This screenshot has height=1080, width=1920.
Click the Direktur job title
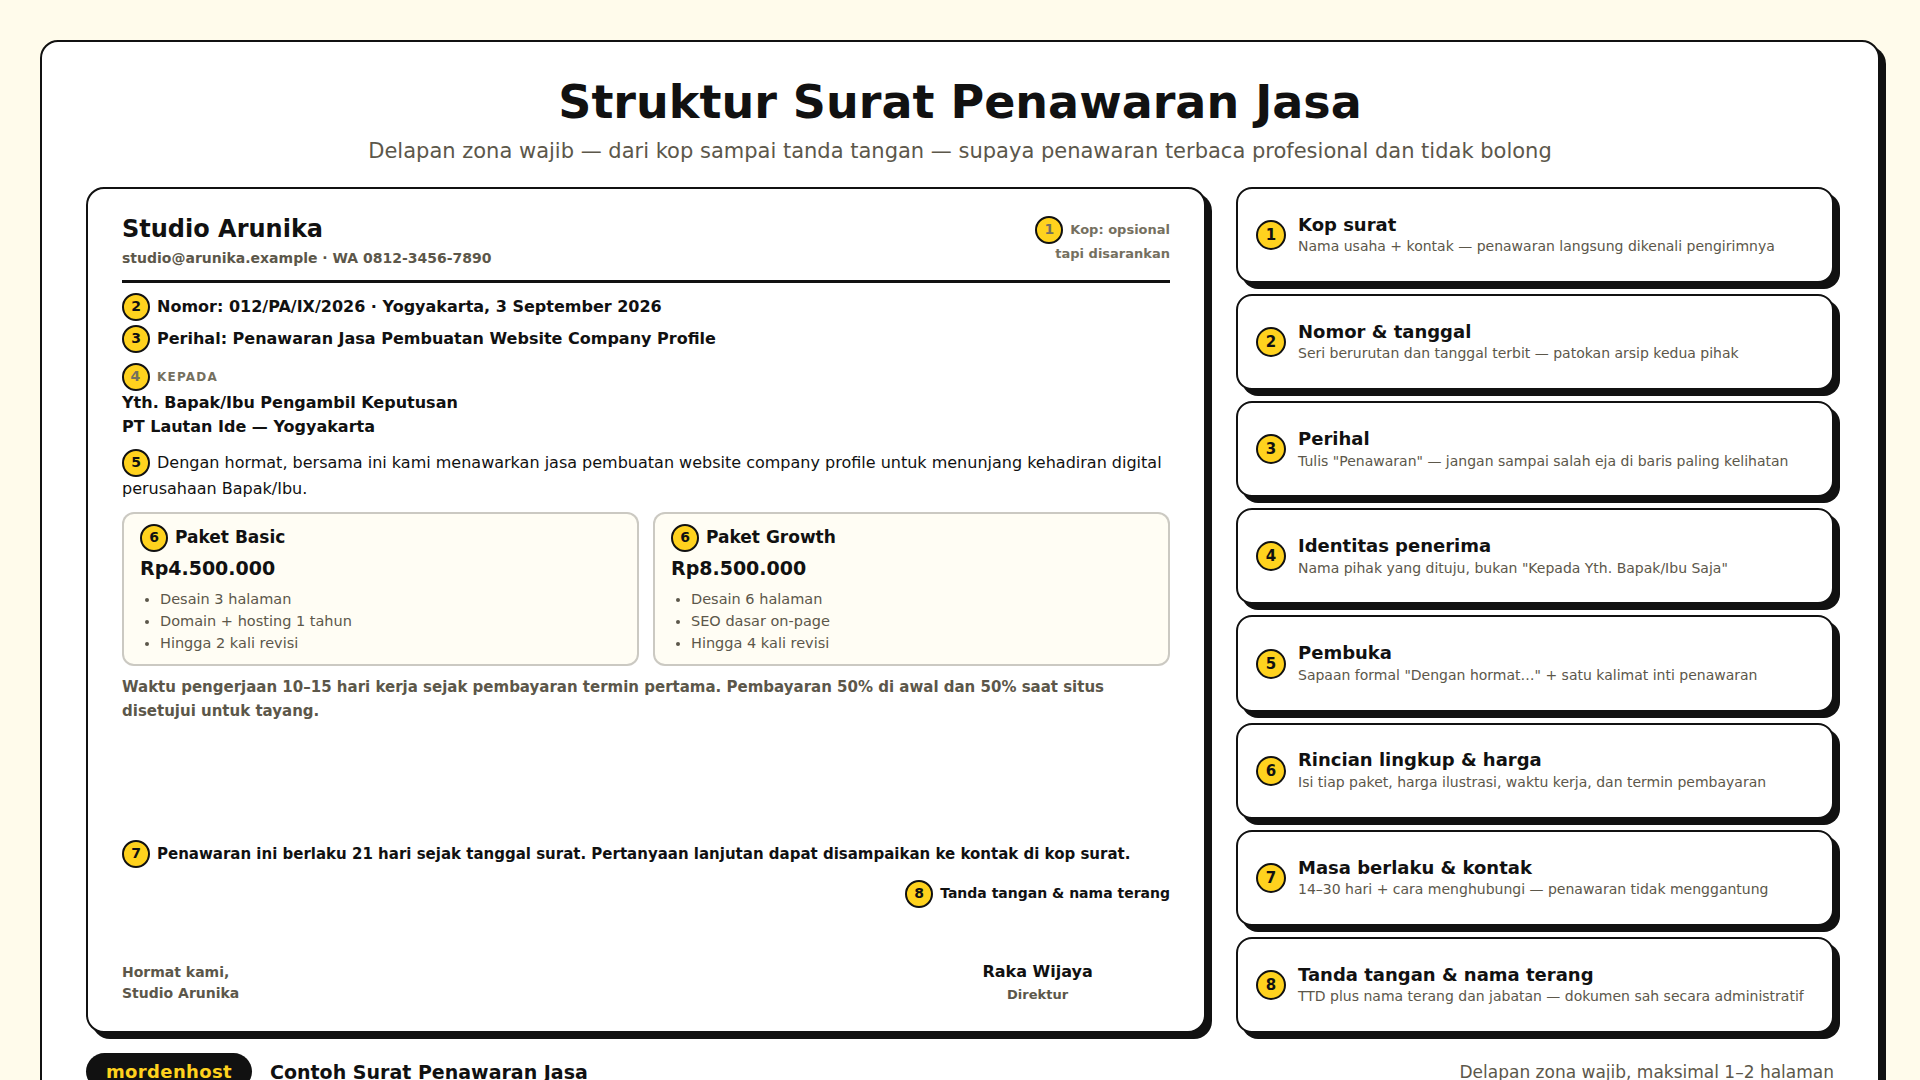click(x=1037, y=995)
